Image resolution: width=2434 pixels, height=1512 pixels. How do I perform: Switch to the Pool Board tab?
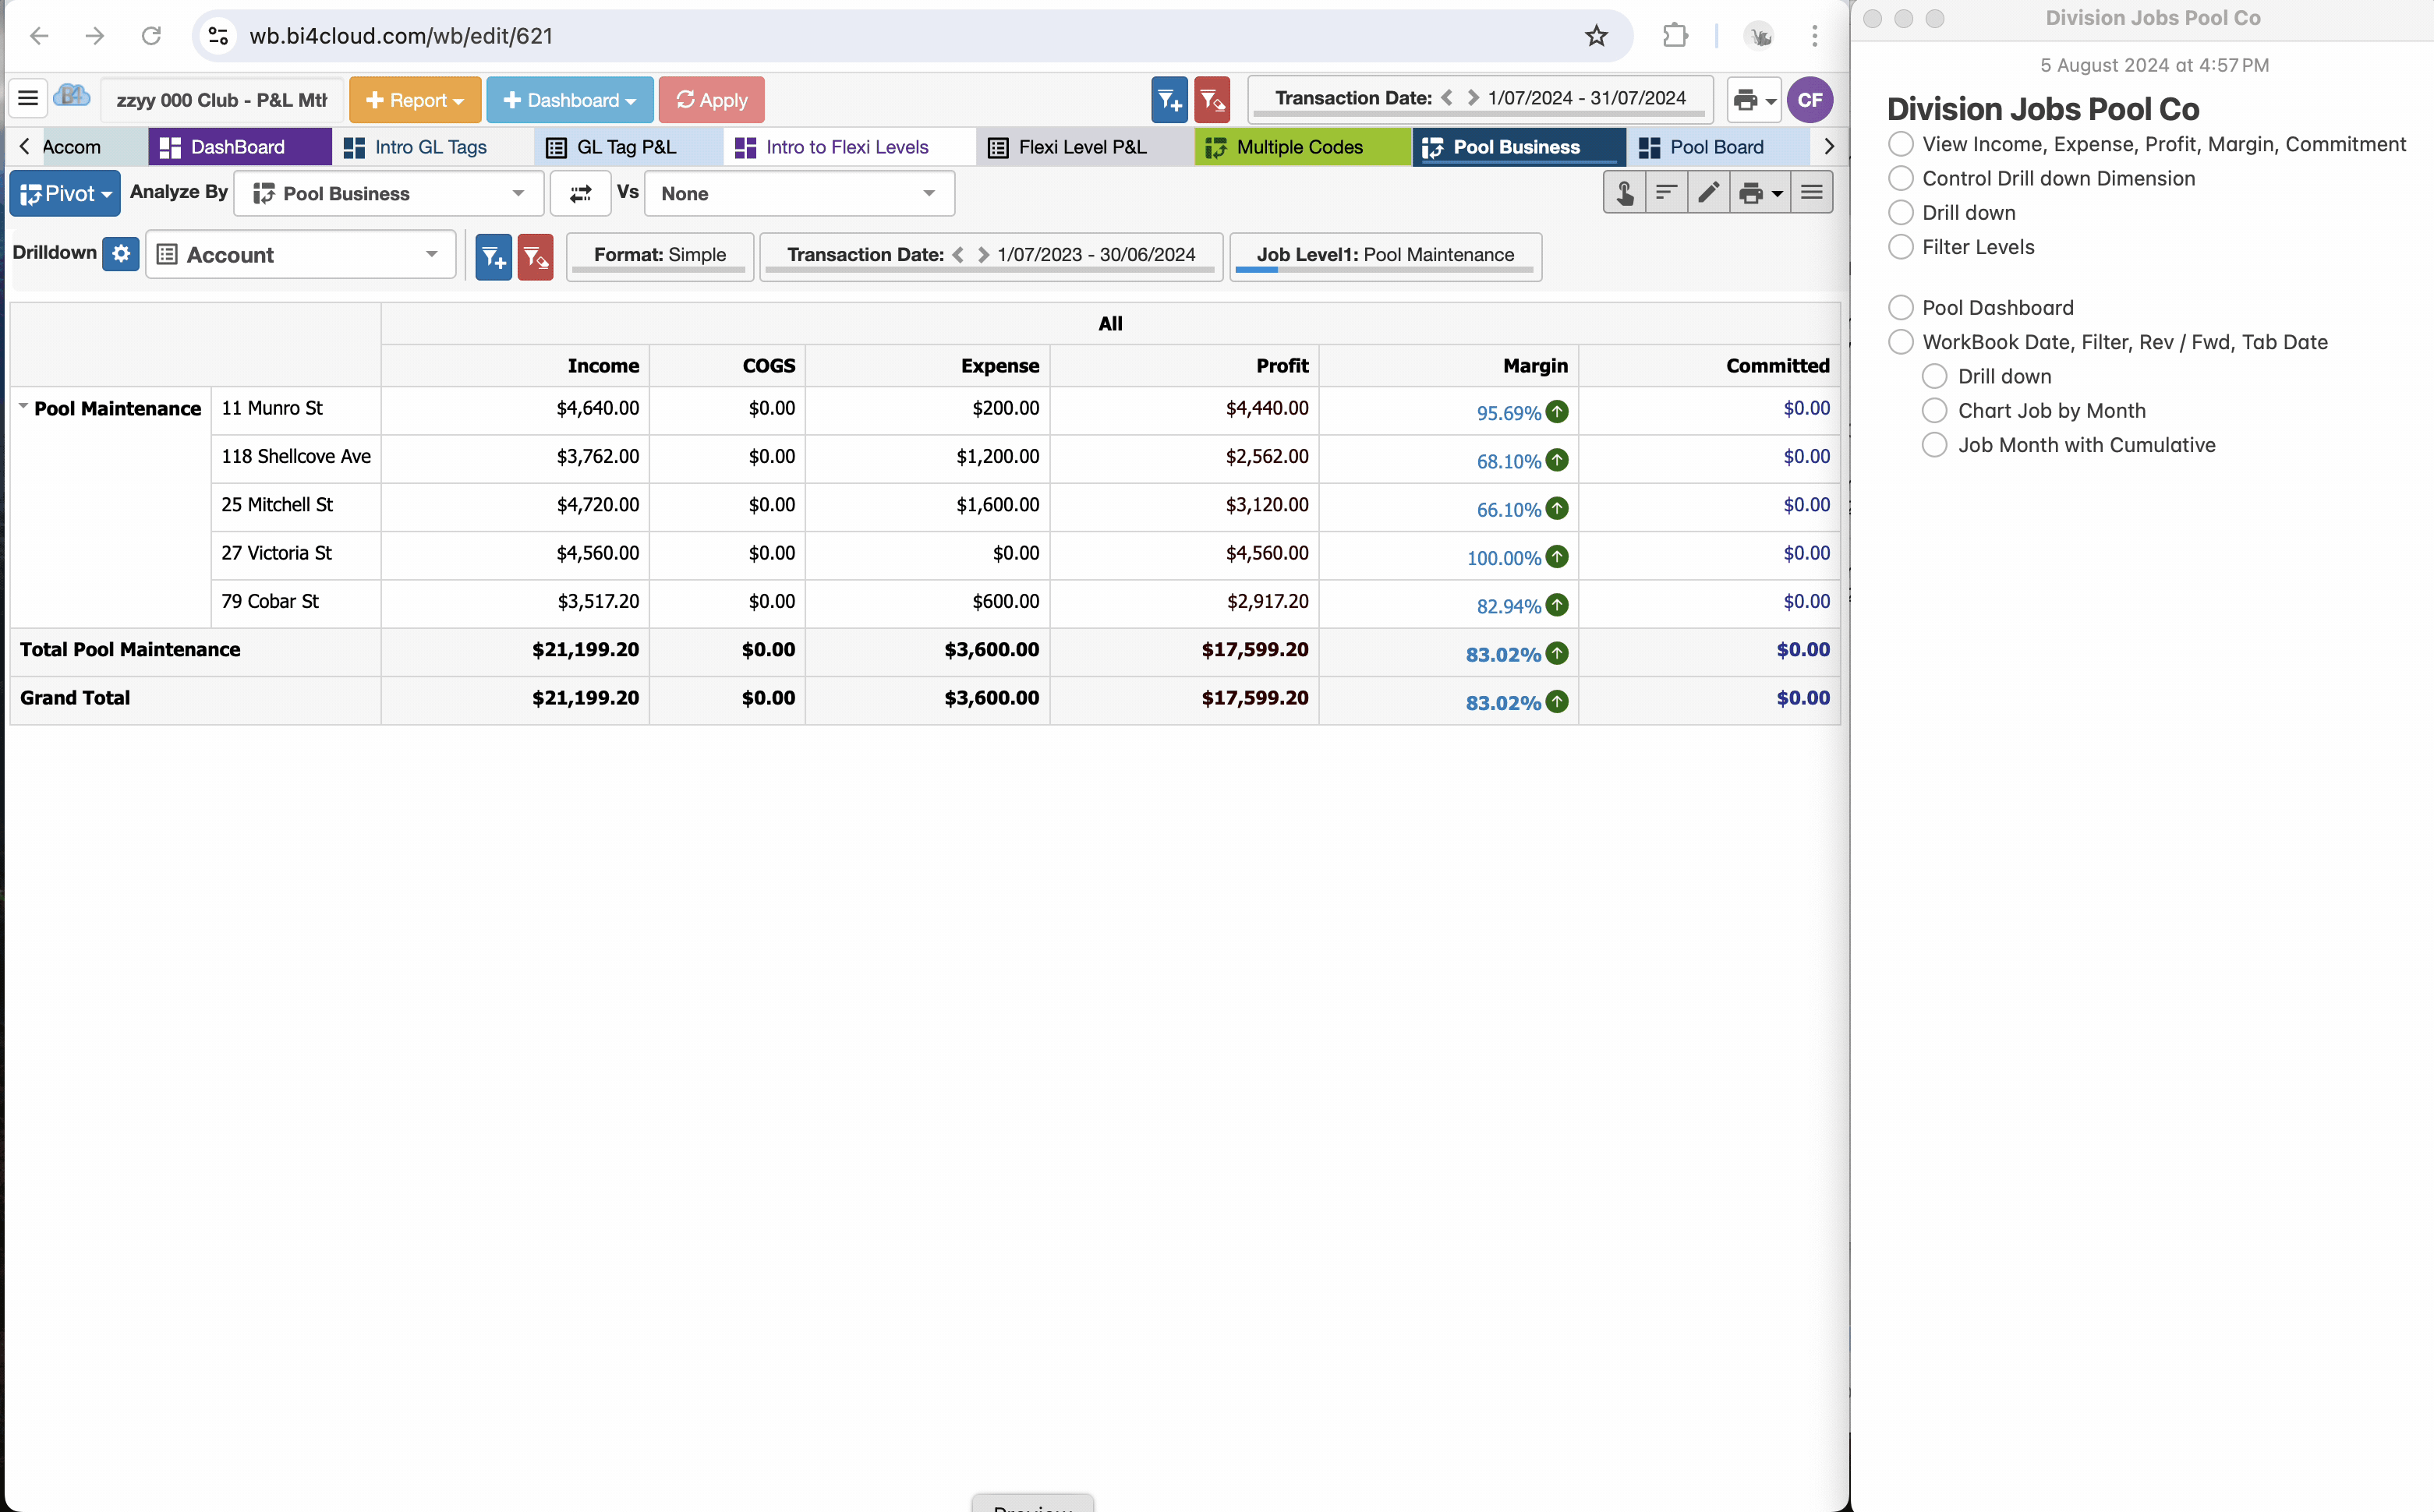[x=1717, y=147]
